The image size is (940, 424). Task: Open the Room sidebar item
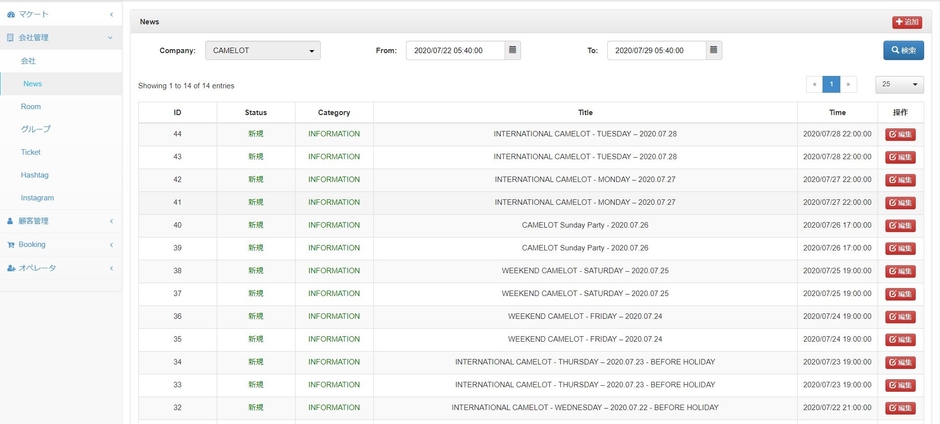31,106
